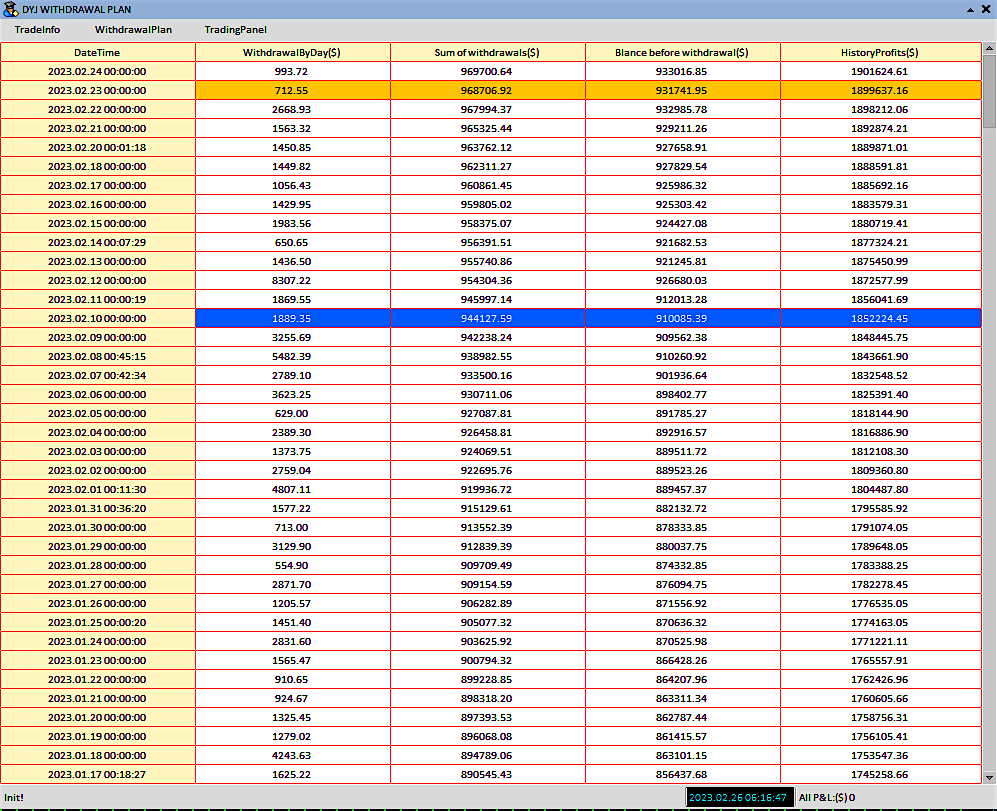Image resolution: width=997 pixels, height=811 pixels.
Task: Select the 2023.01.31 00:36:20 date cell
Action: click(x=97, y=508)
